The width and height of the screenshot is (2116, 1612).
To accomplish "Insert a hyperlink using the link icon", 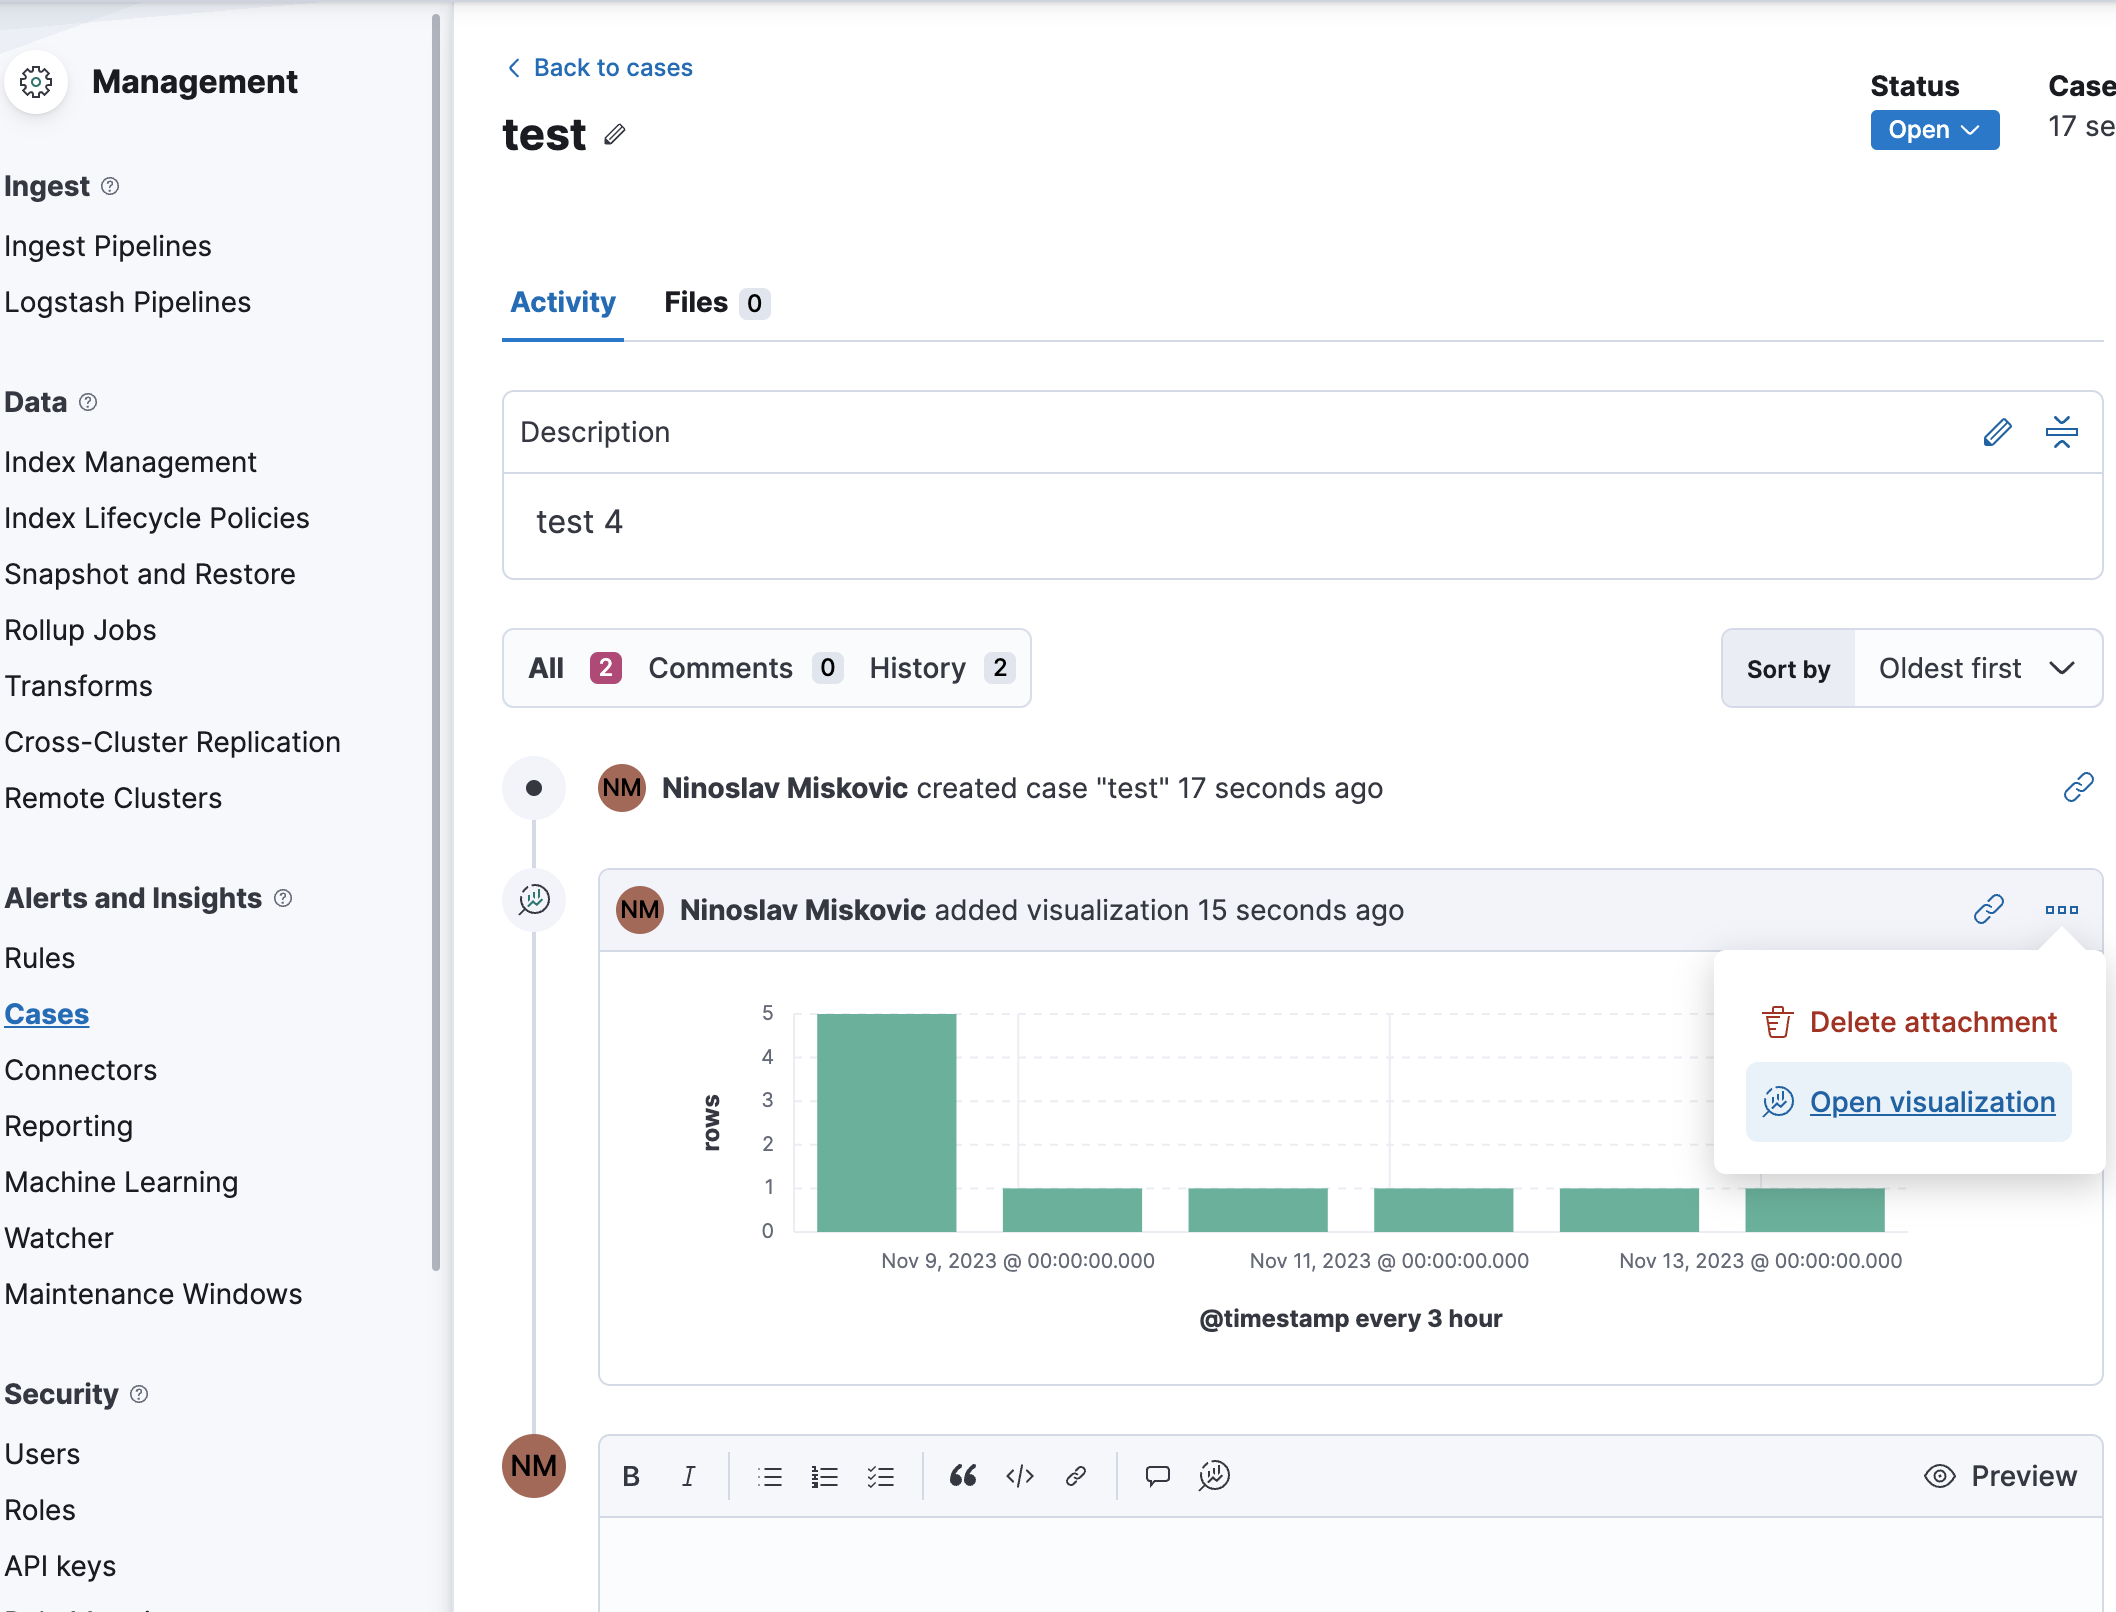I will point(1076,1475).
